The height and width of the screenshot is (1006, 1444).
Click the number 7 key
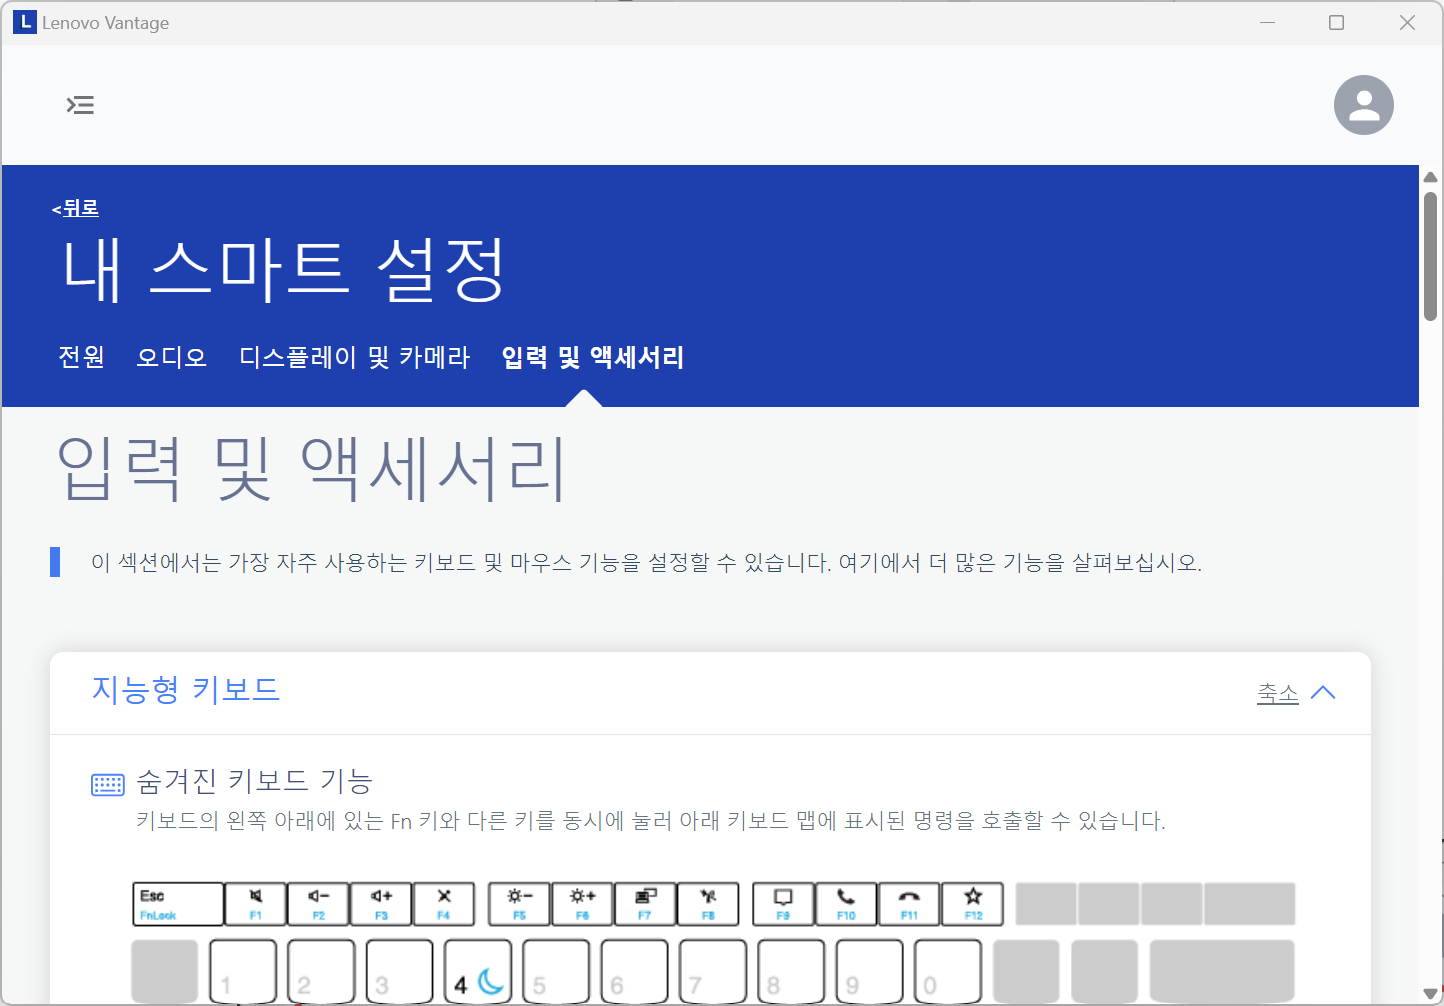tap(712, 972)
